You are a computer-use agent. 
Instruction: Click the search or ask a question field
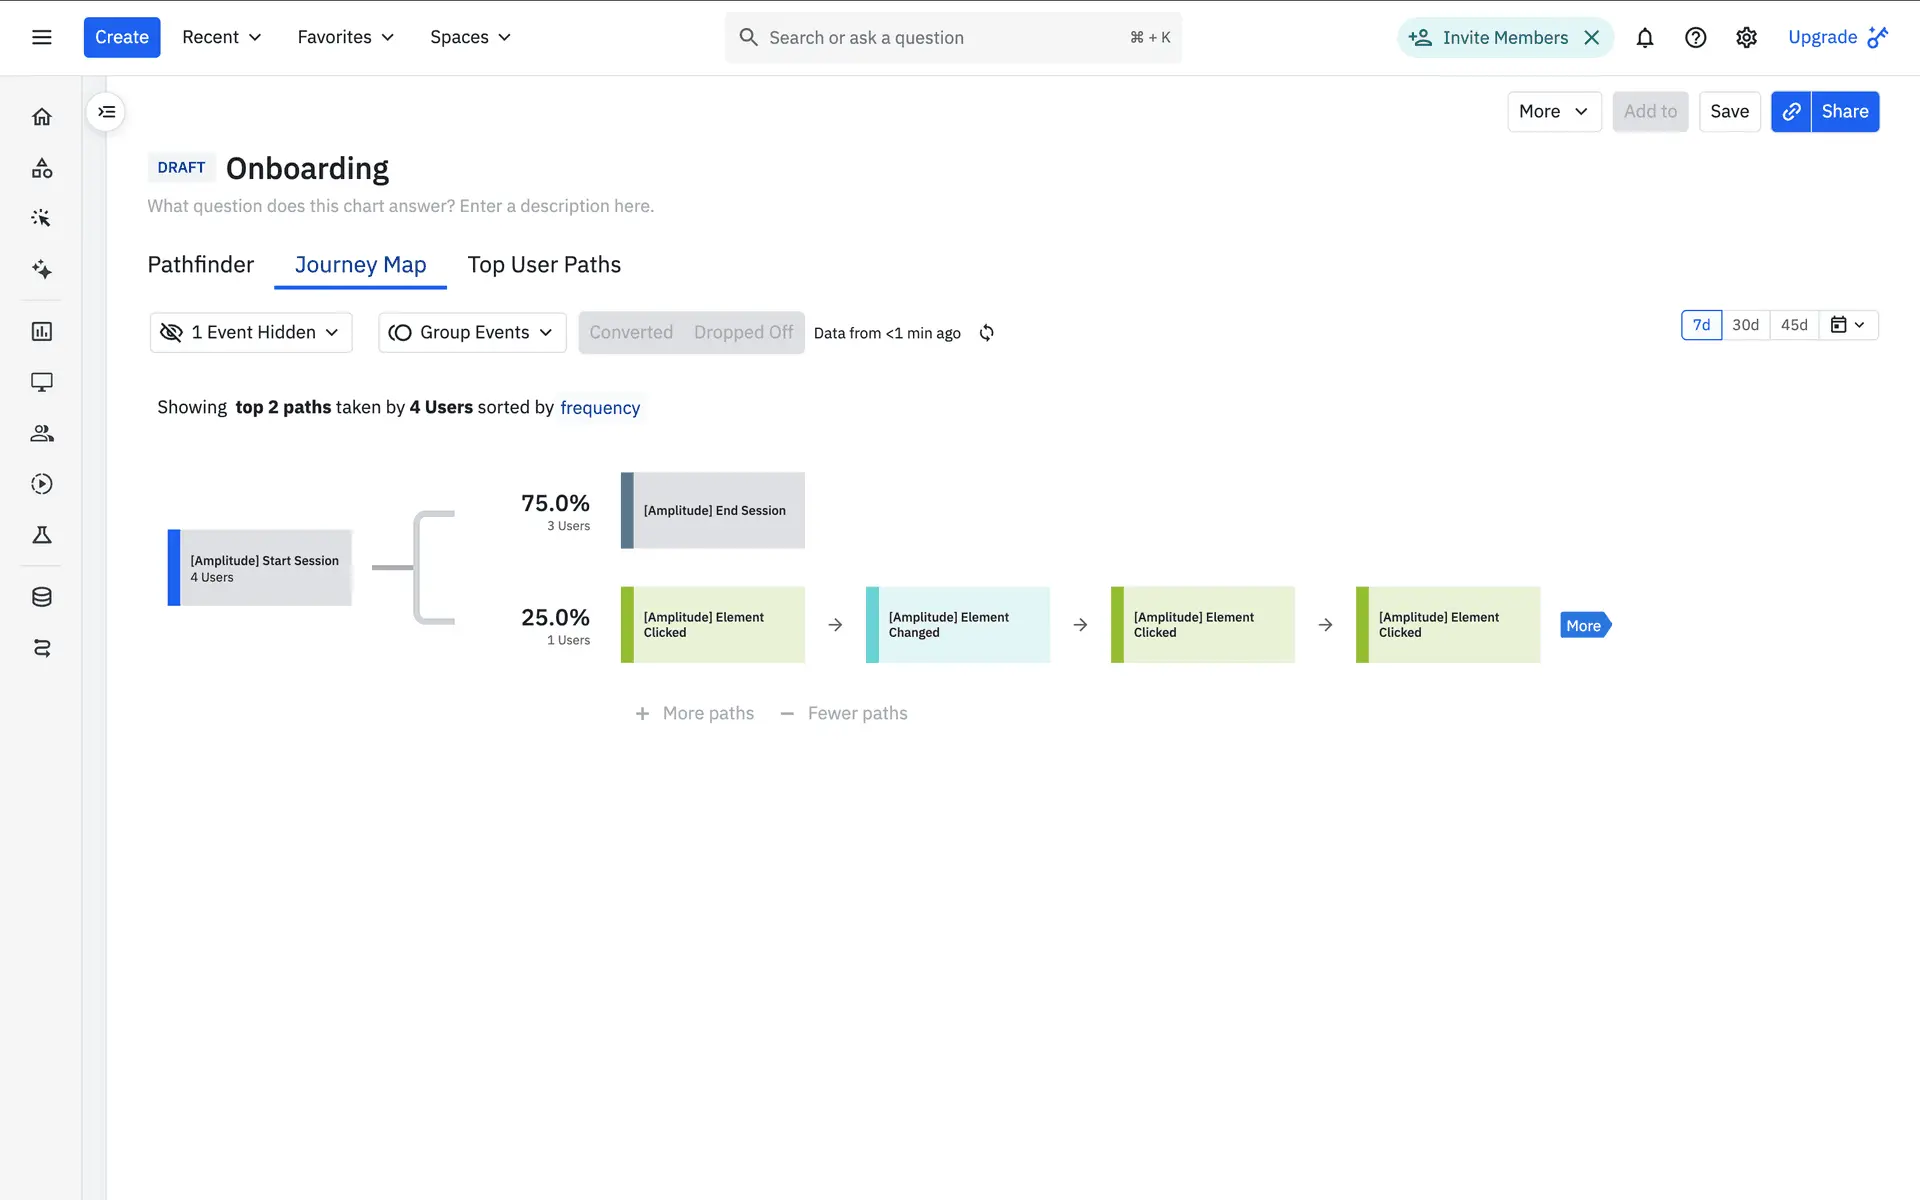(x=940, y=38)
